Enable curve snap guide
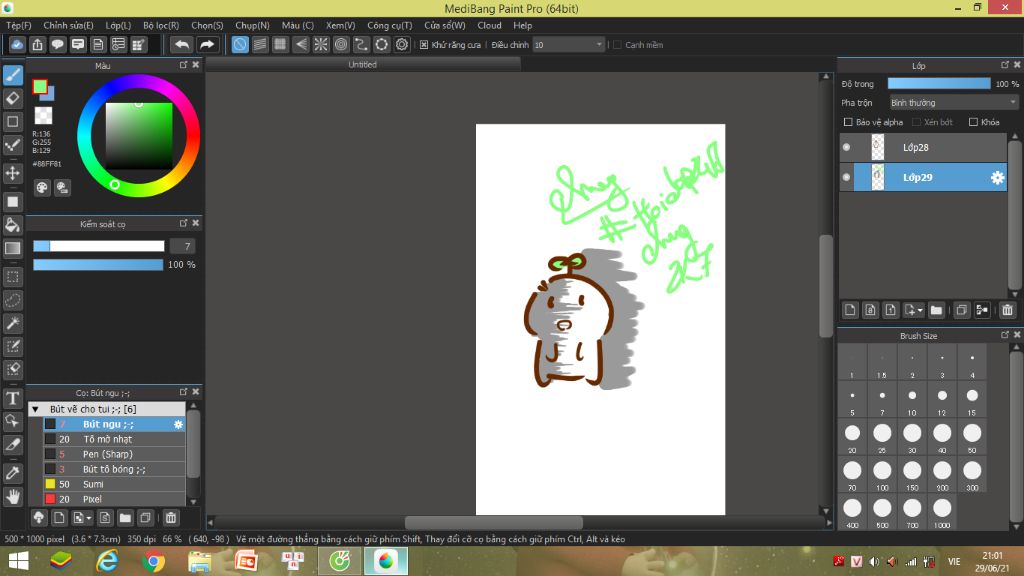This screenshot has width=1024, height=576. 361,44
